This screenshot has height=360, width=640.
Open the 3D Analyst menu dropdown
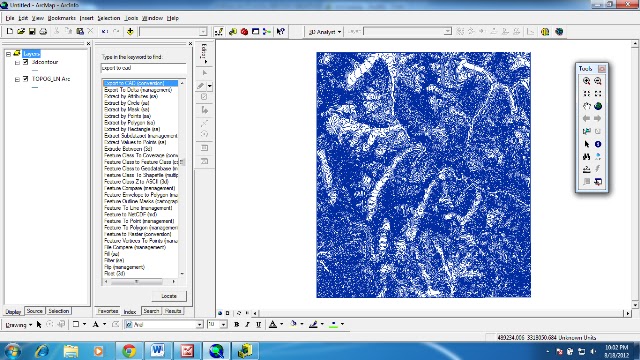[325, 31]
